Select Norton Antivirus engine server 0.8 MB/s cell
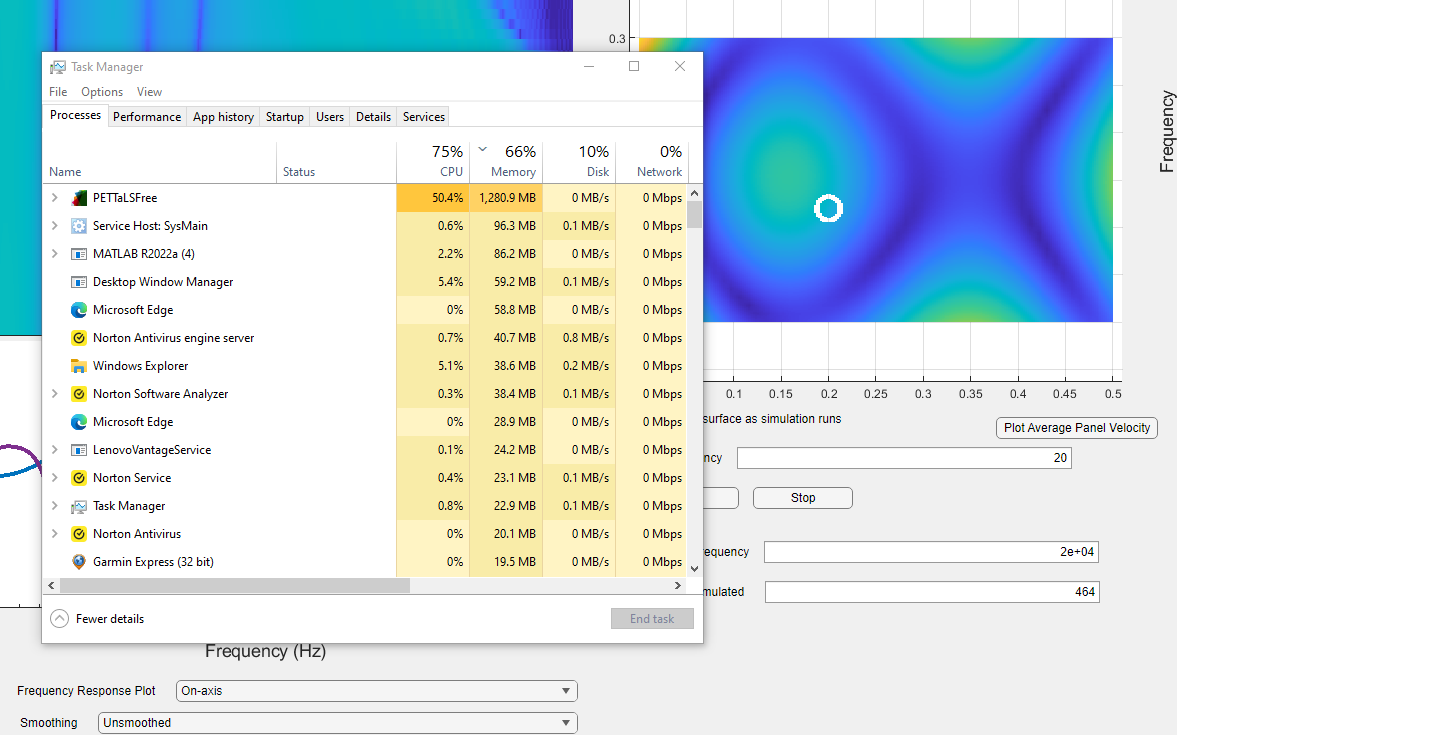This screenshot has height=735, width=1448. (579, 338)
